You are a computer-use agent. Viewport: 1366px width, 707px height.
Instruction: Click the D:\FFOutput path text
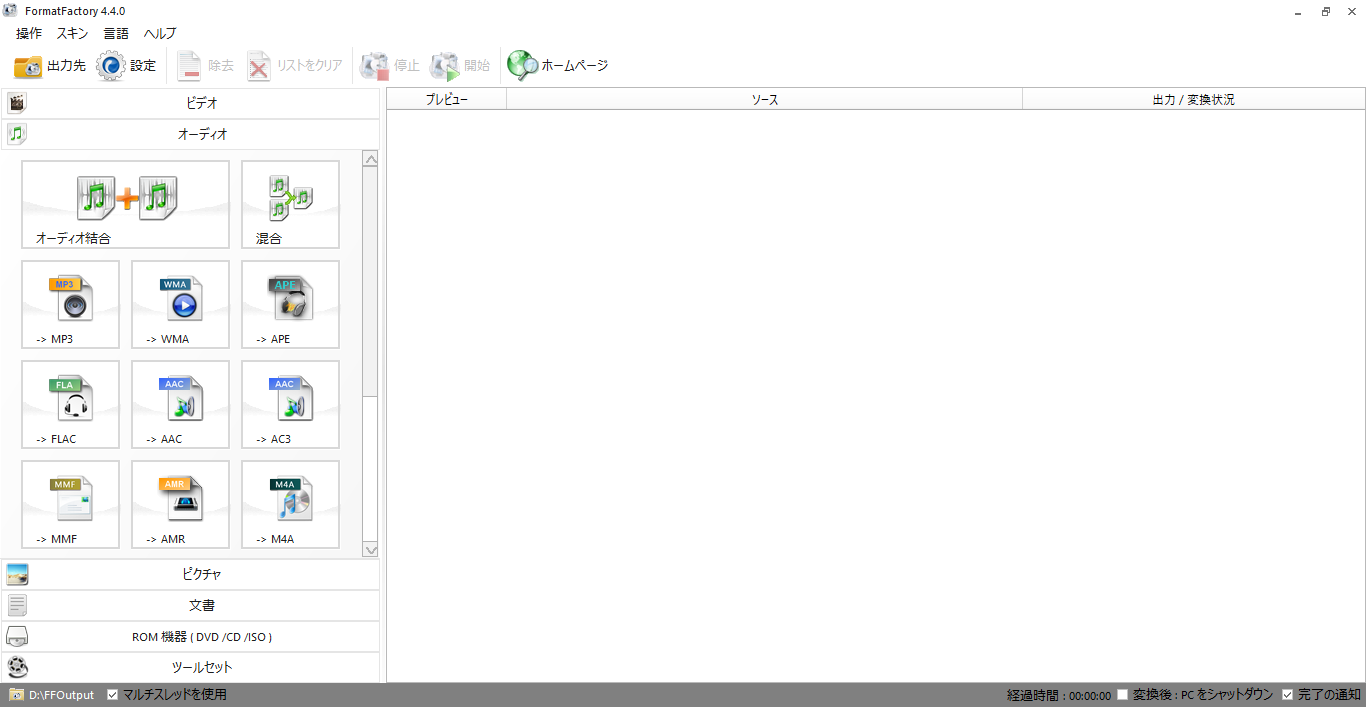(x=62, y=695)
